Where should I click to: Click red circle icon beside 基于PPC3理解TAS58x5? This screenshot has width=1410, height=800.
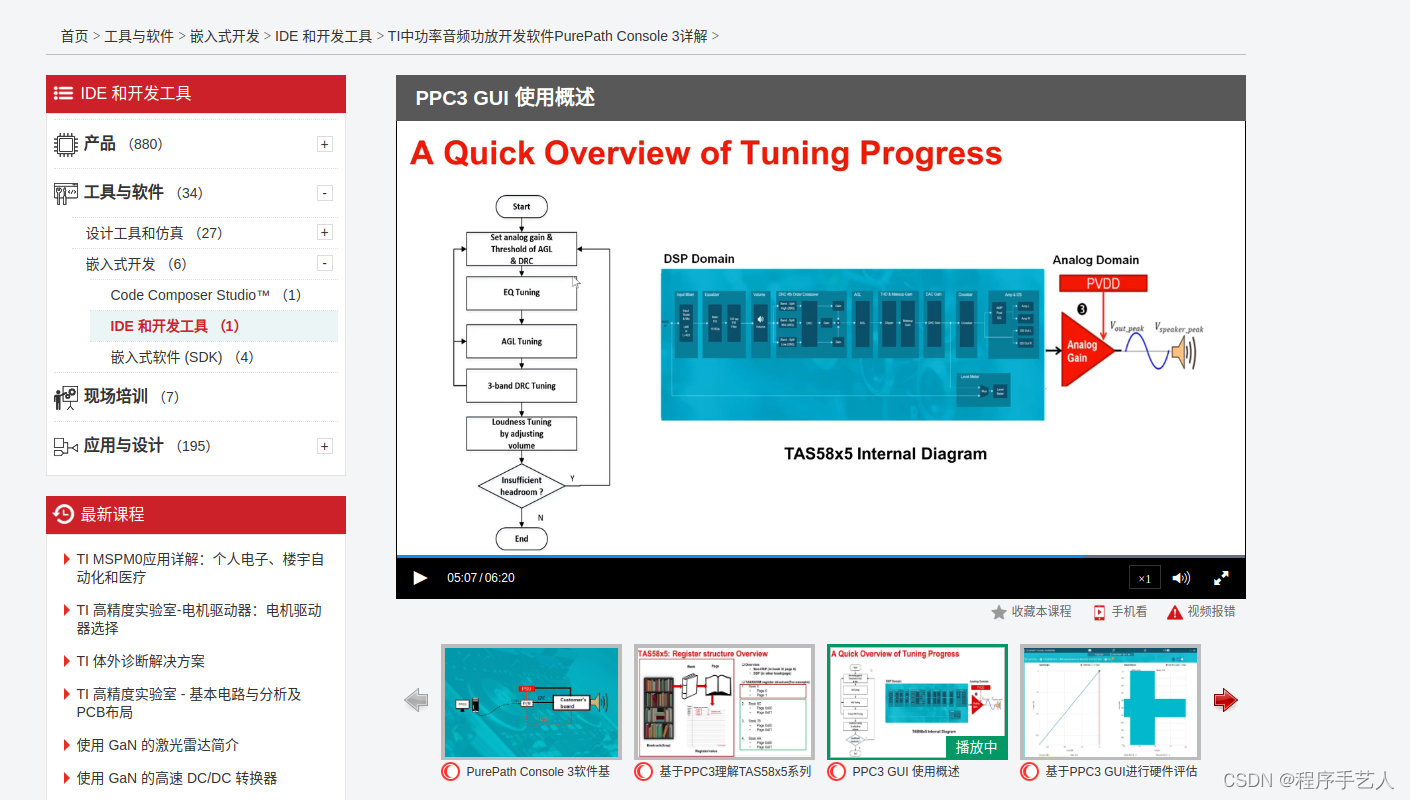tap(644, 772)
